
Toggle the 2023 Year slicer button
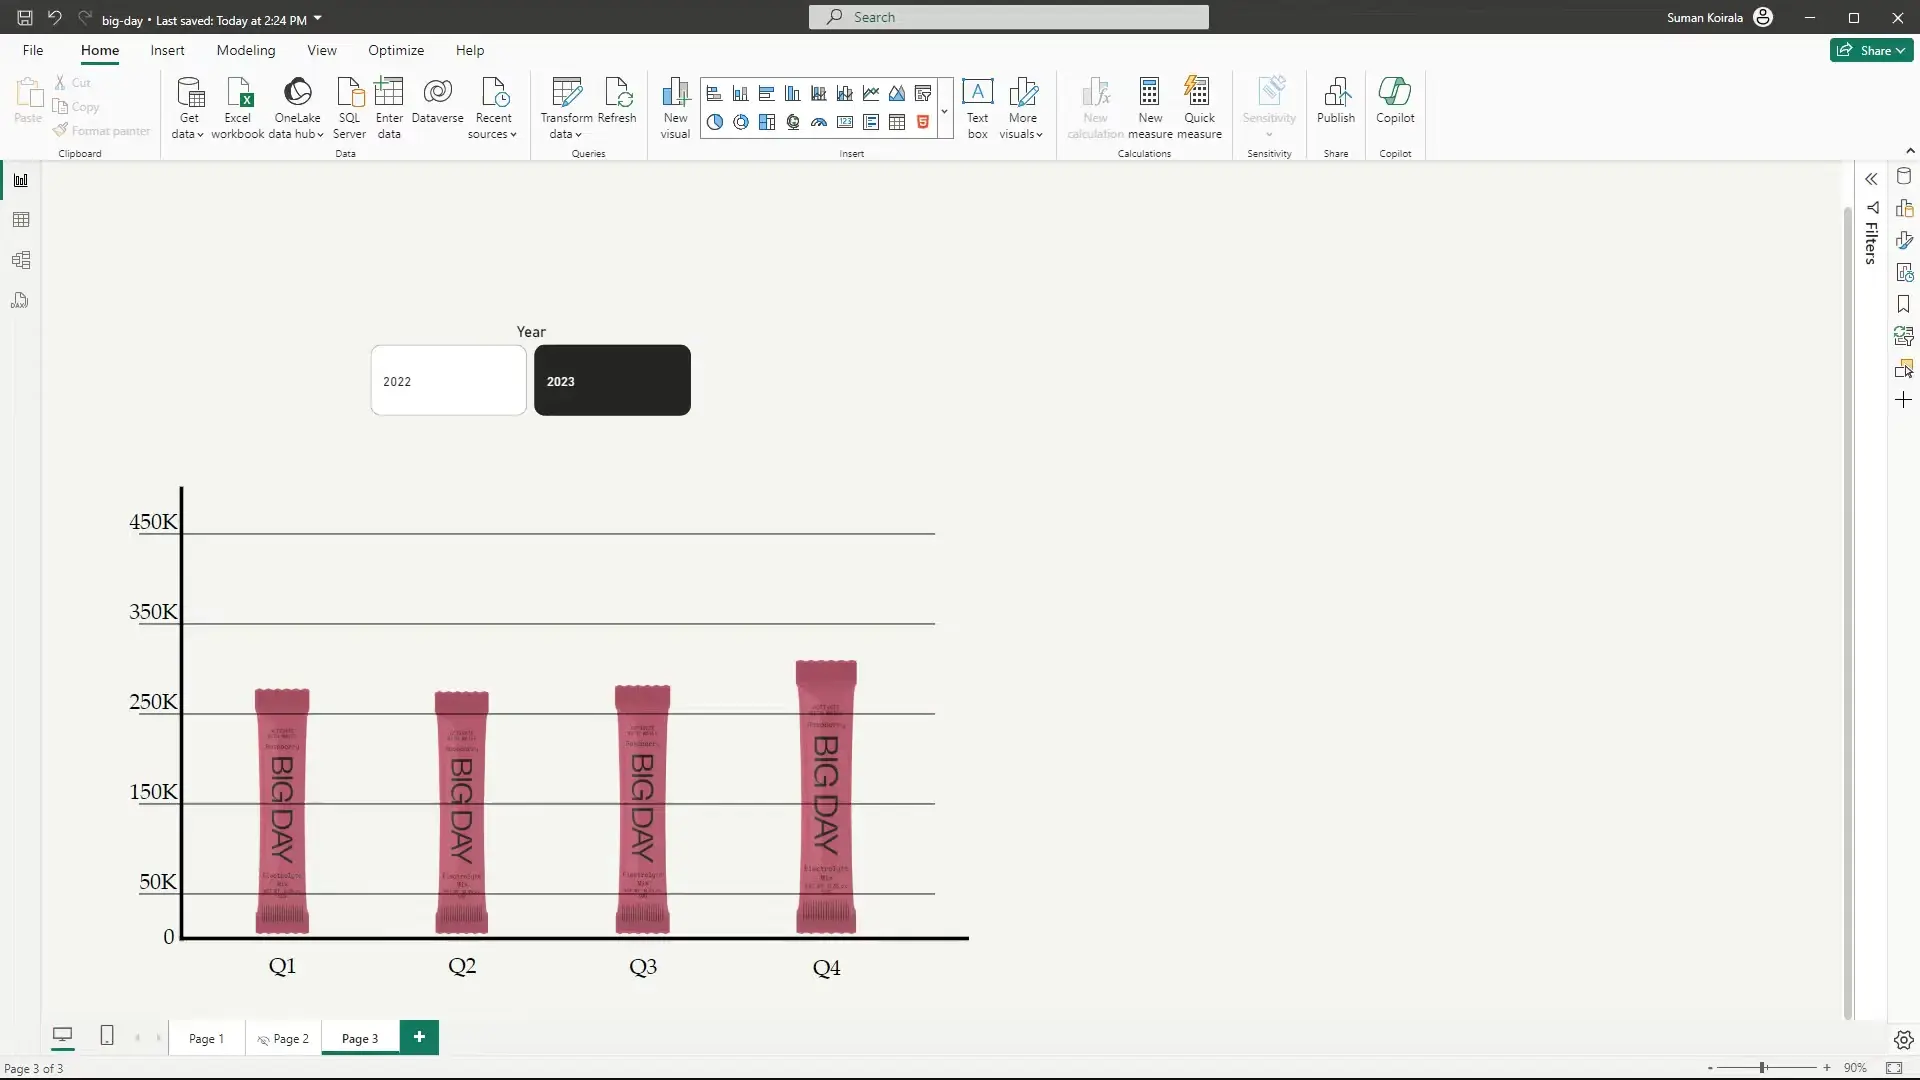tap(612, 380)
